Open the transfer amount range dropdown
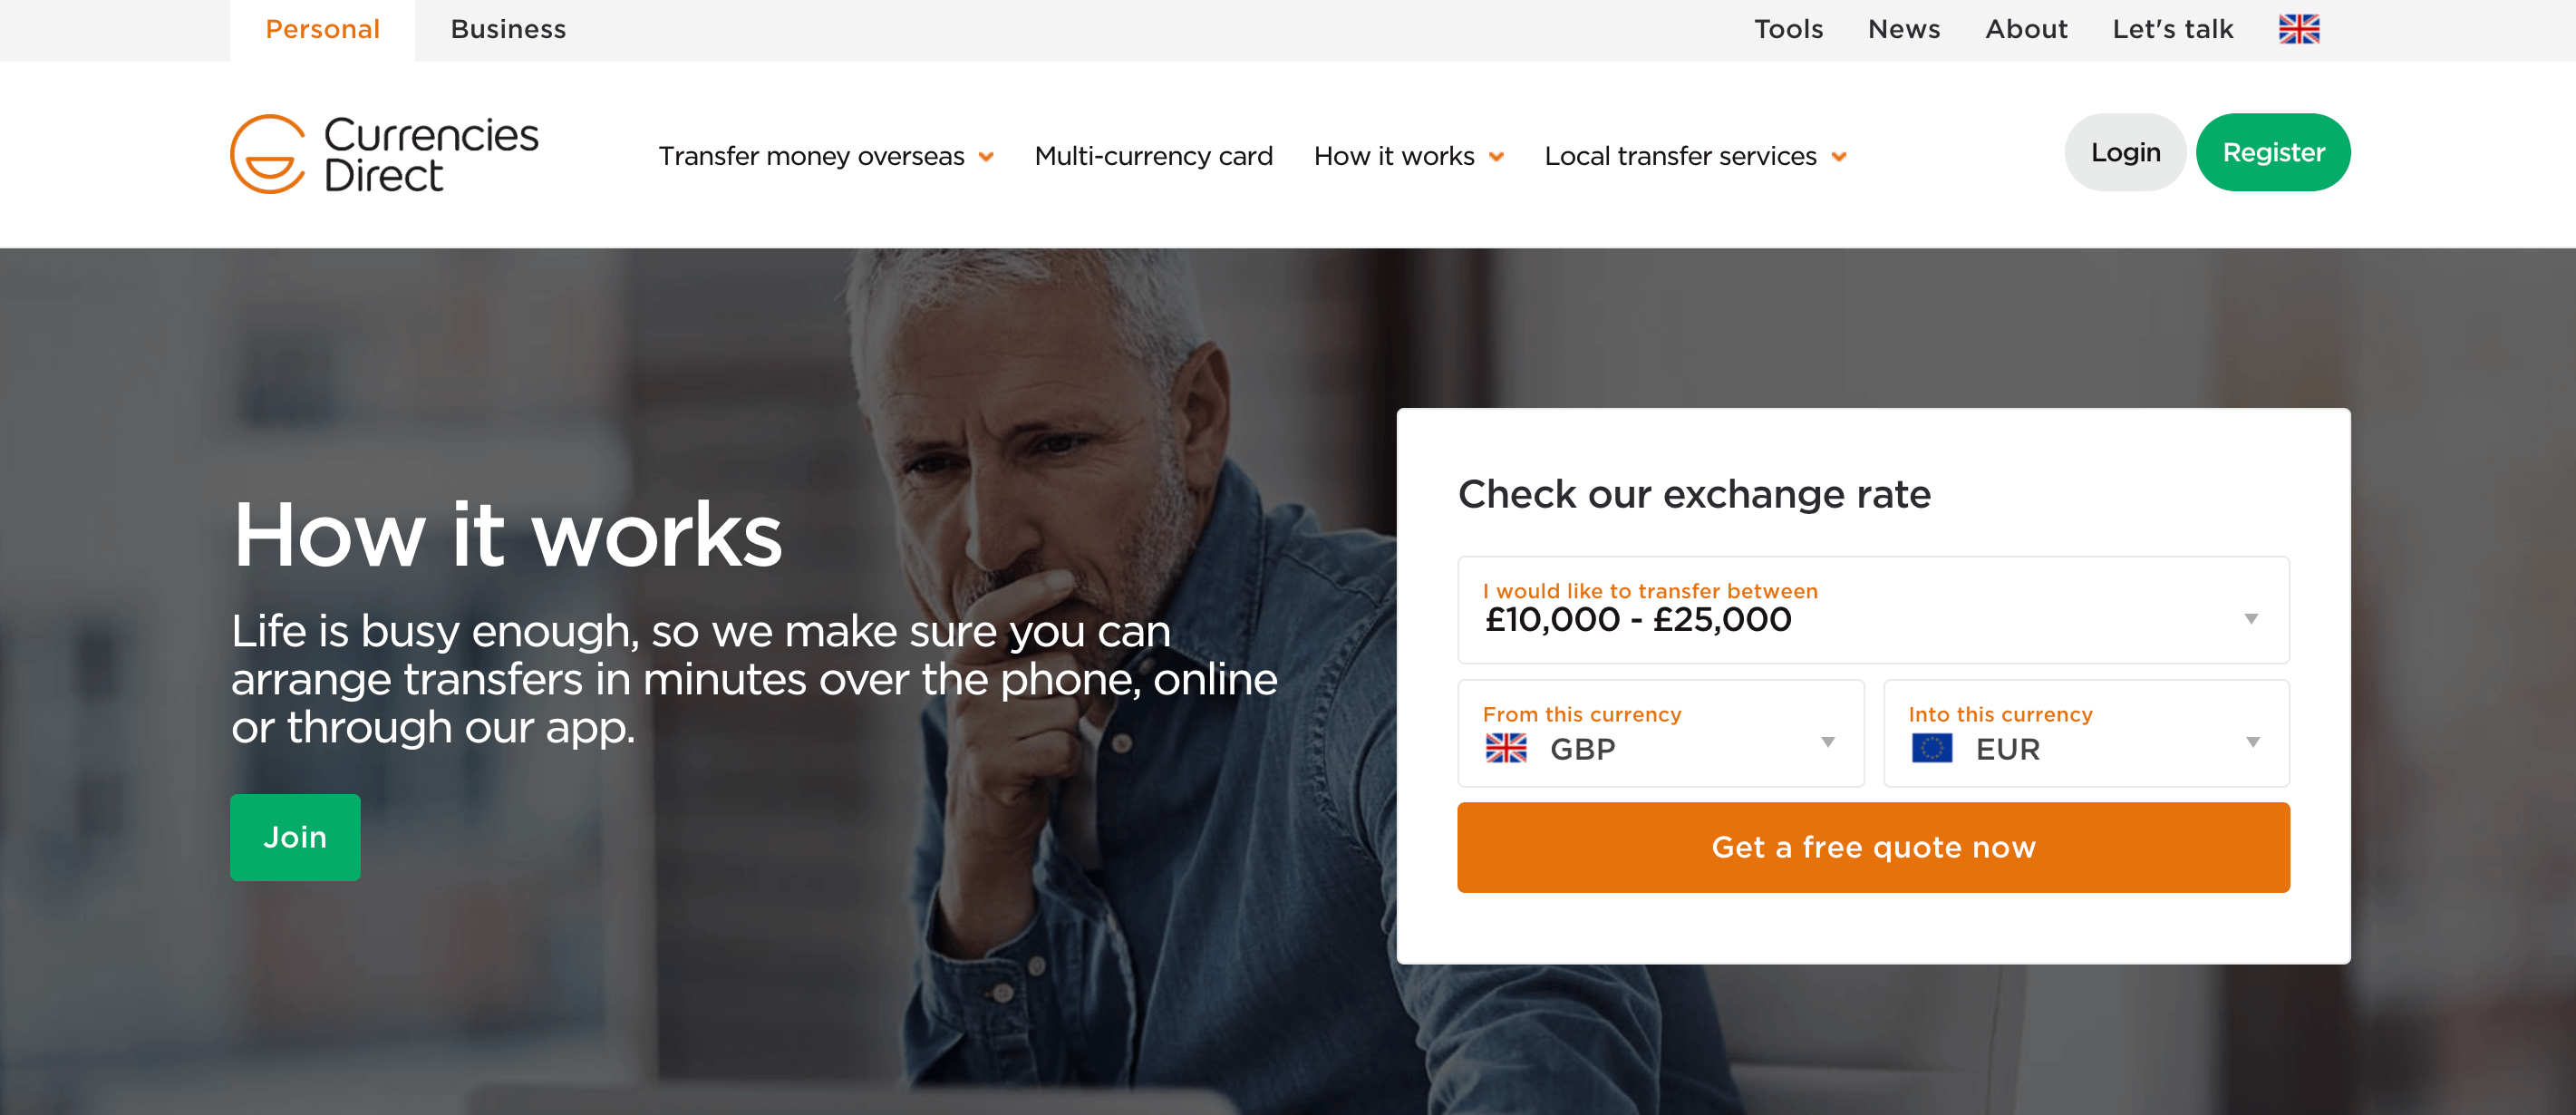 click(x=1873, y=610)
